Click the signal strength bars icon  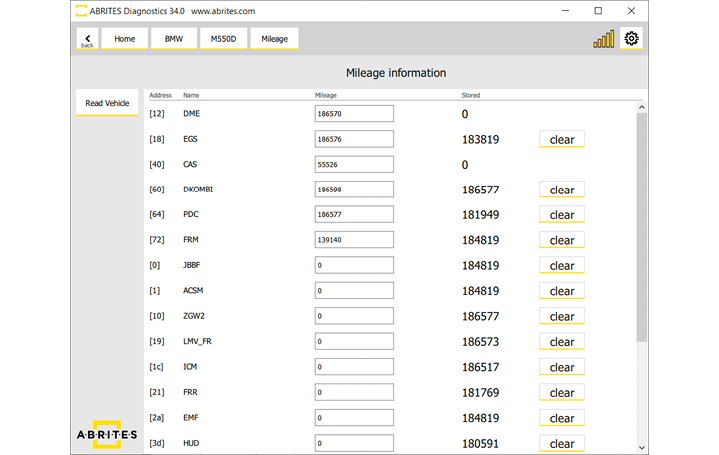pyautogui.click(x=604, y=40)
